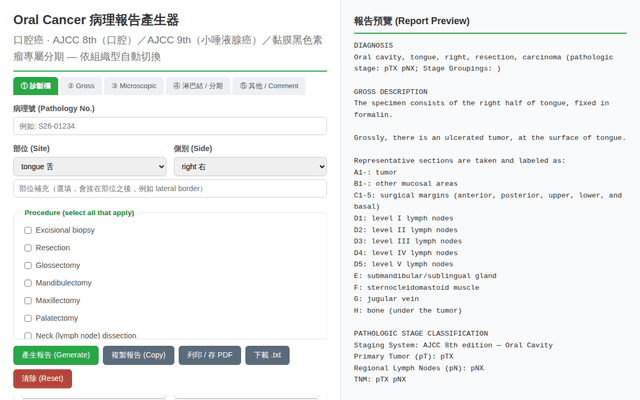Click the 'B1-: other mucosal areas' line
Screen dimensions: 640x400
405,184
